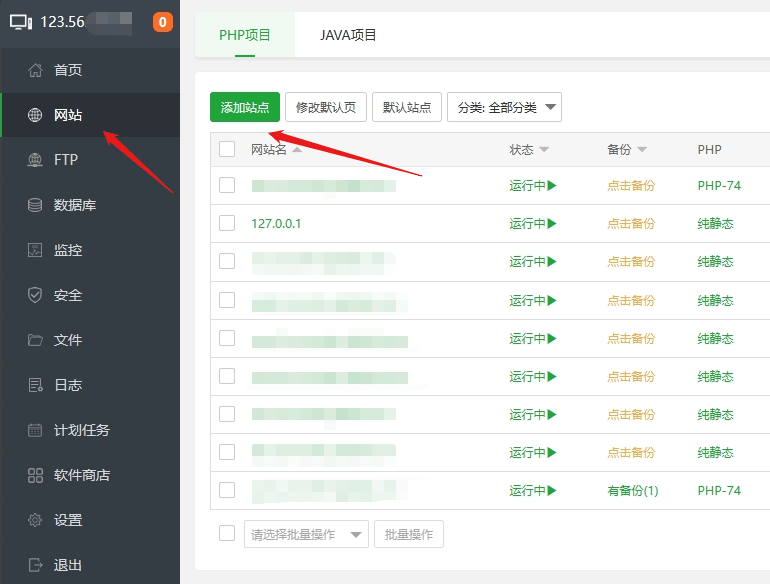Open 监控 monitoring icon
The image size is (770, 584).
(36, 250)
